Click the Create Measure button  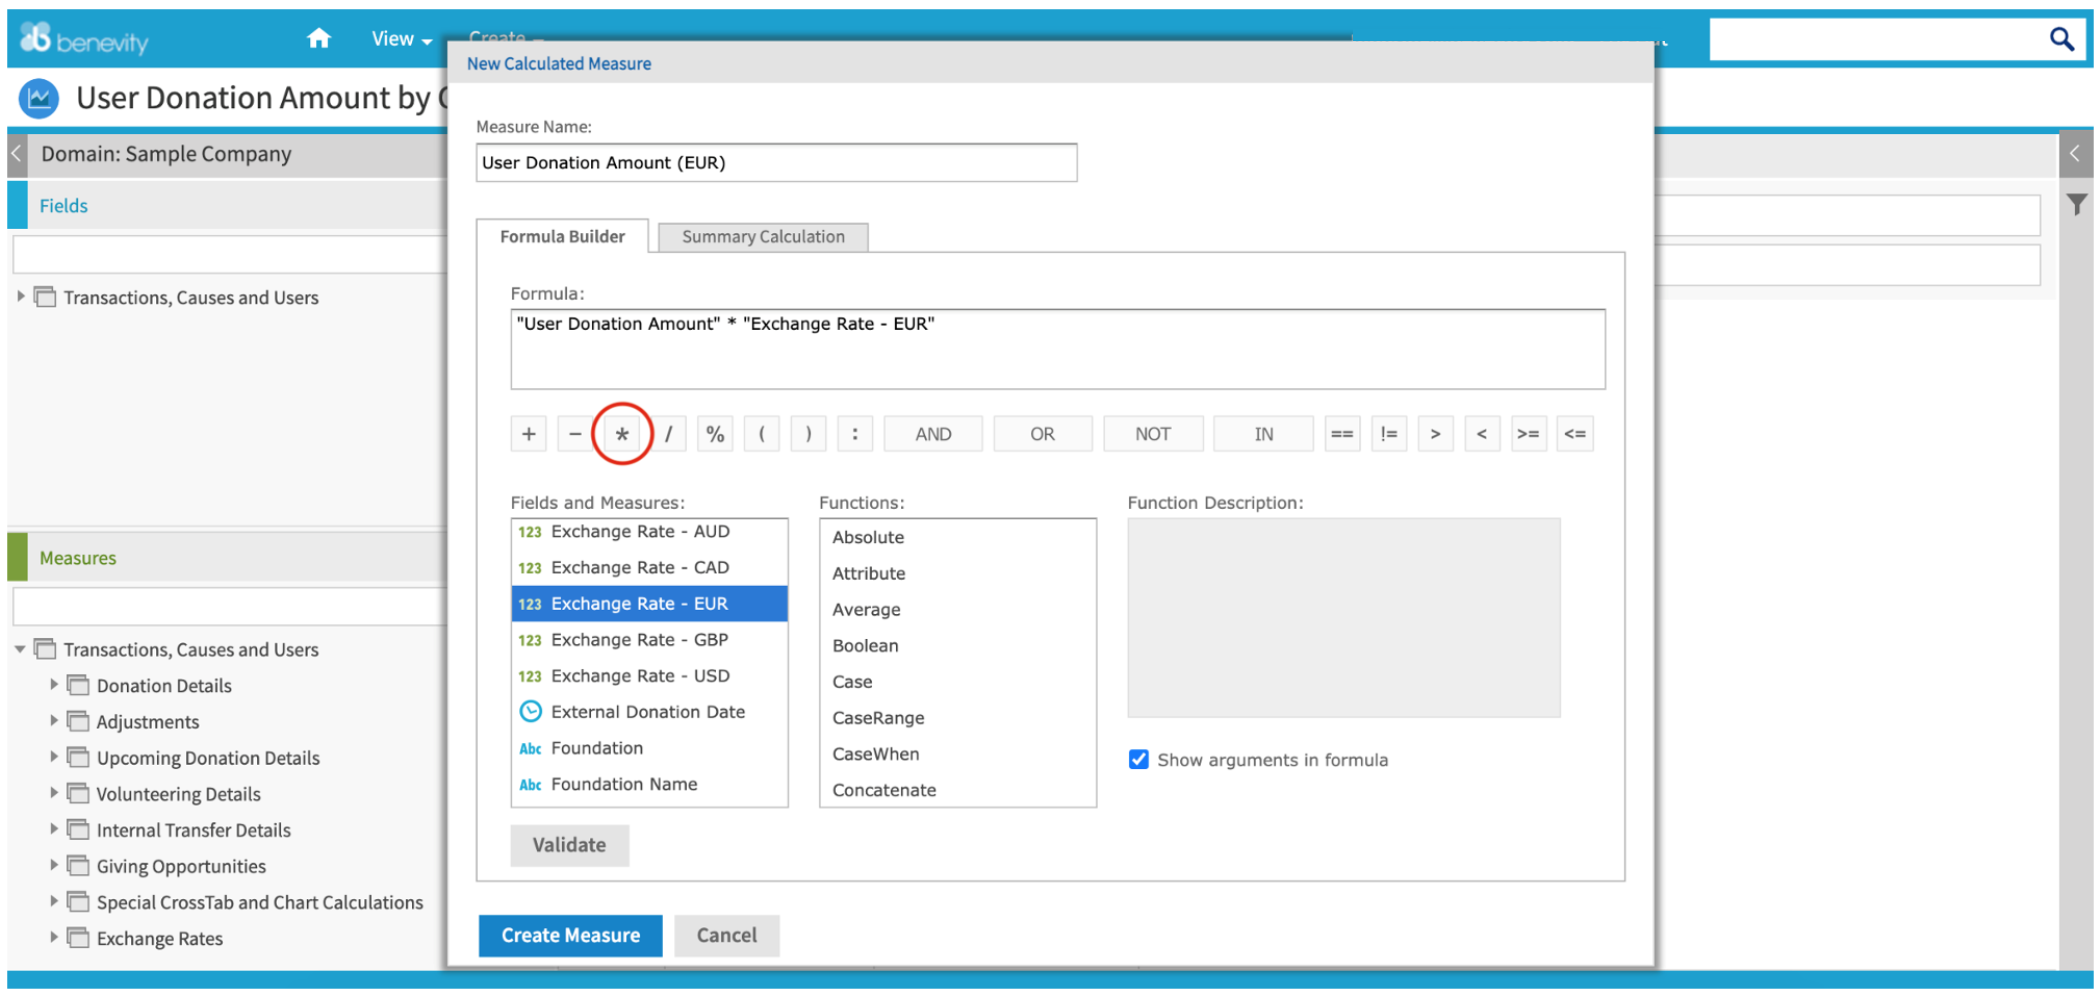coord(569,935)
